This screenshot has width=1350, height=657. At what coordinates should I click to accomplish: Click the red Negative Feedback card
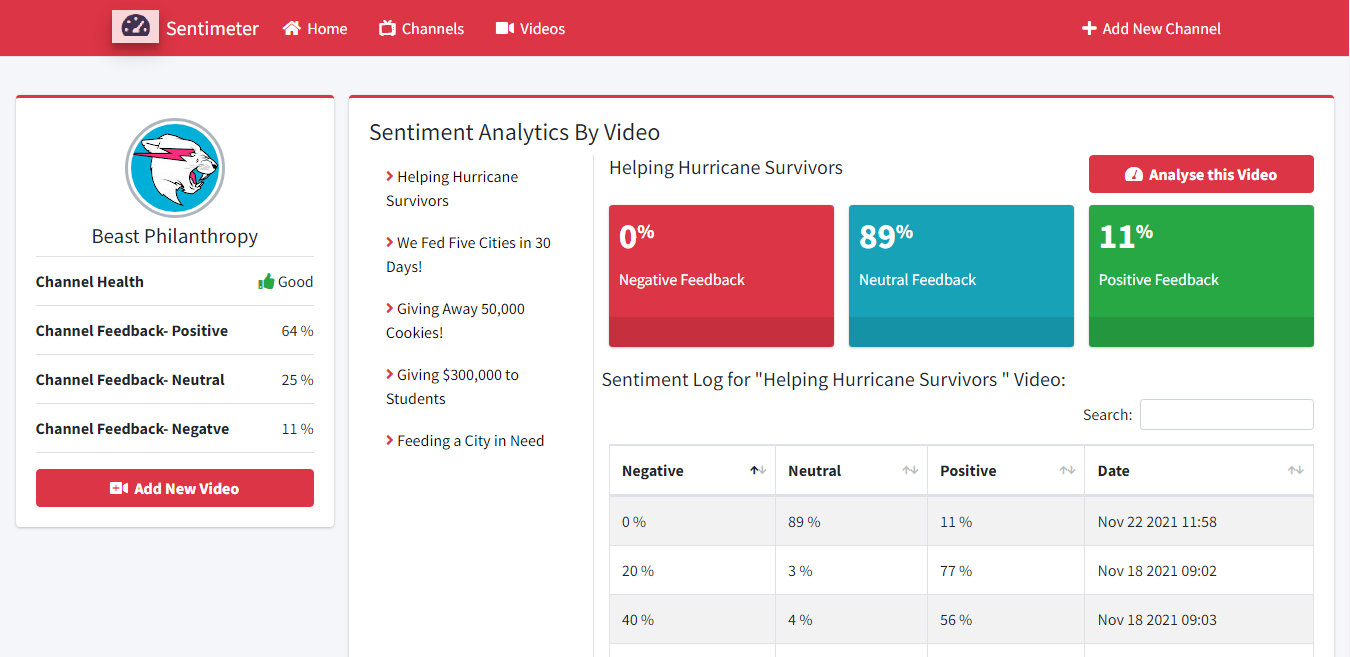click(721, 276)
